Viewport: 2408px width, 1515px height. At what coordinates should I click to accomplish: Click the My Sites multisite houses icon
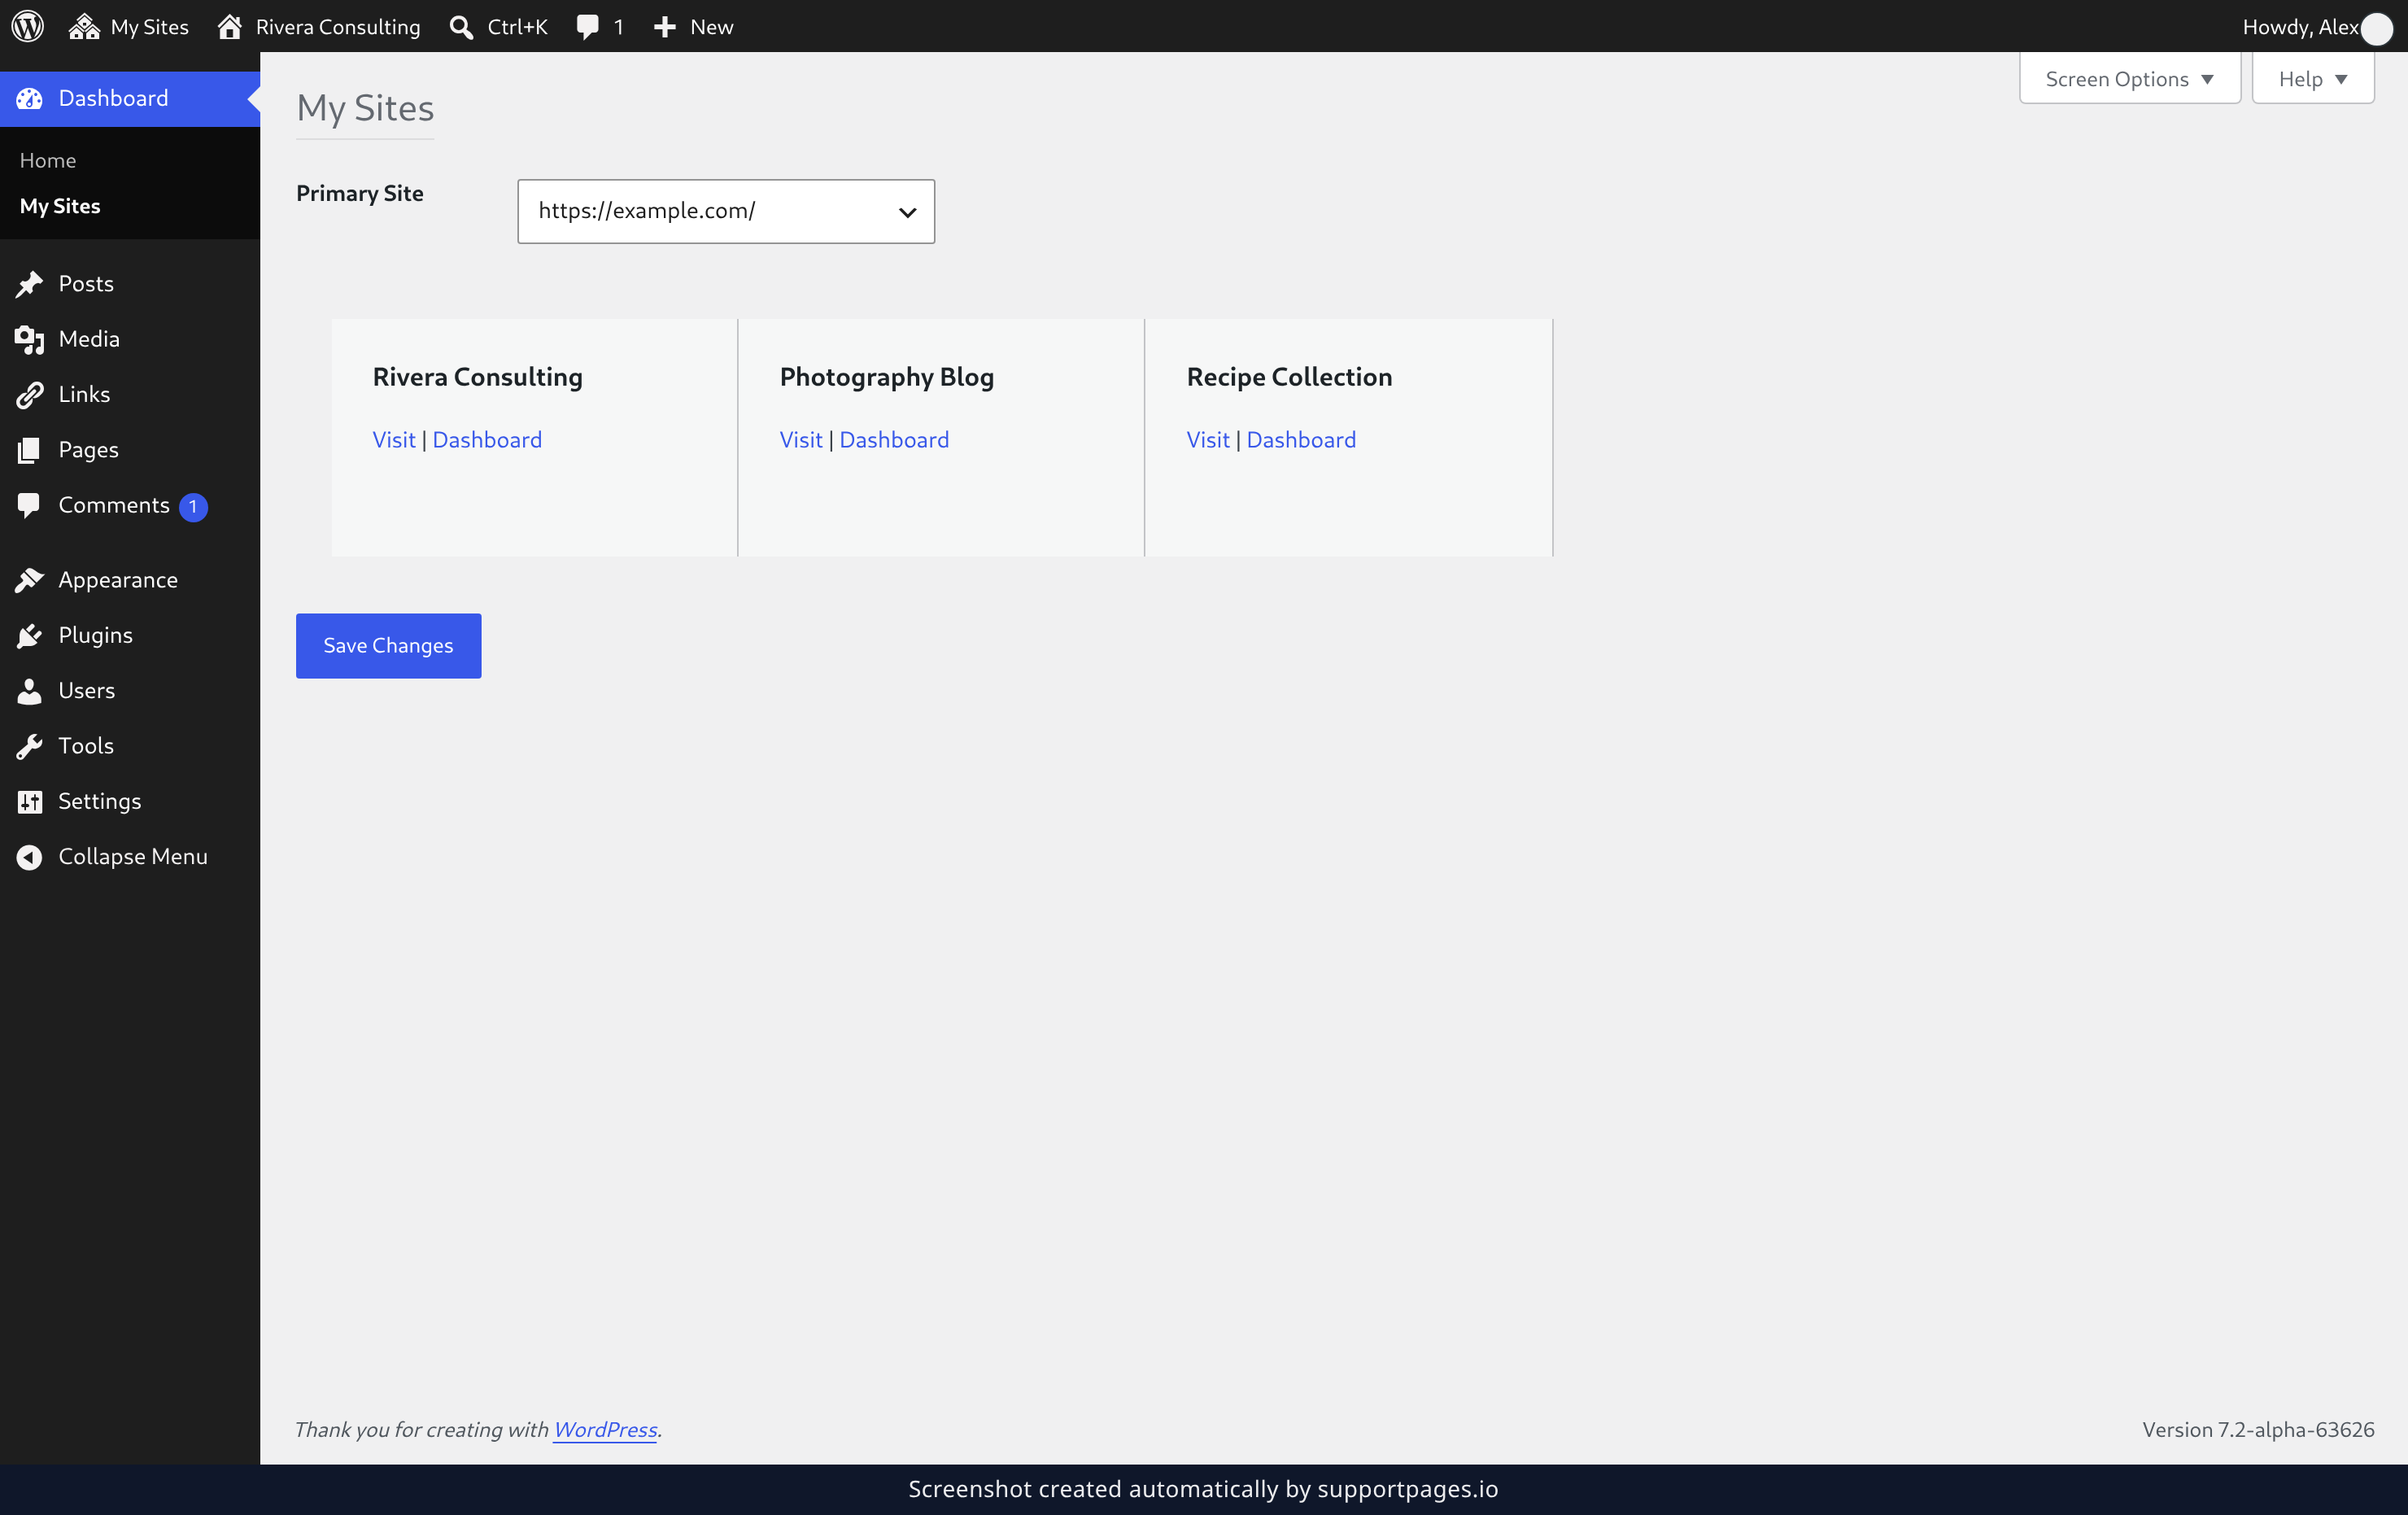point(84,26)
